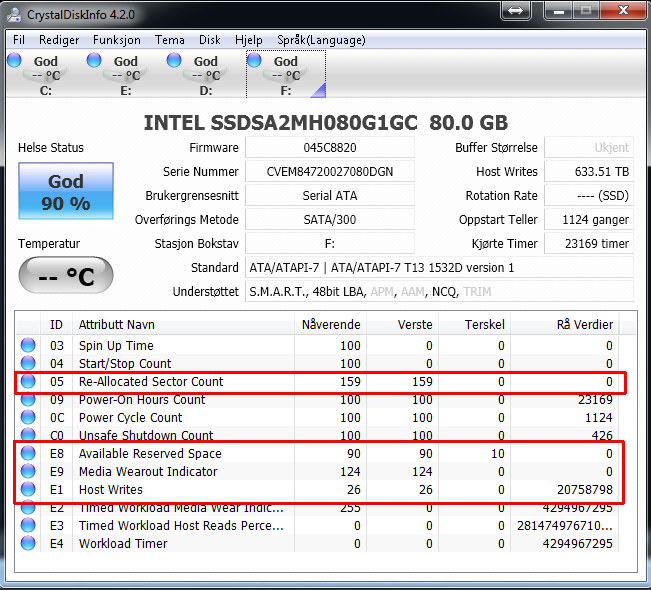This screenshot has height=590, width=651.
Task: Select the Start/Stop Count attribute row
Action: (x=318, y=363)
